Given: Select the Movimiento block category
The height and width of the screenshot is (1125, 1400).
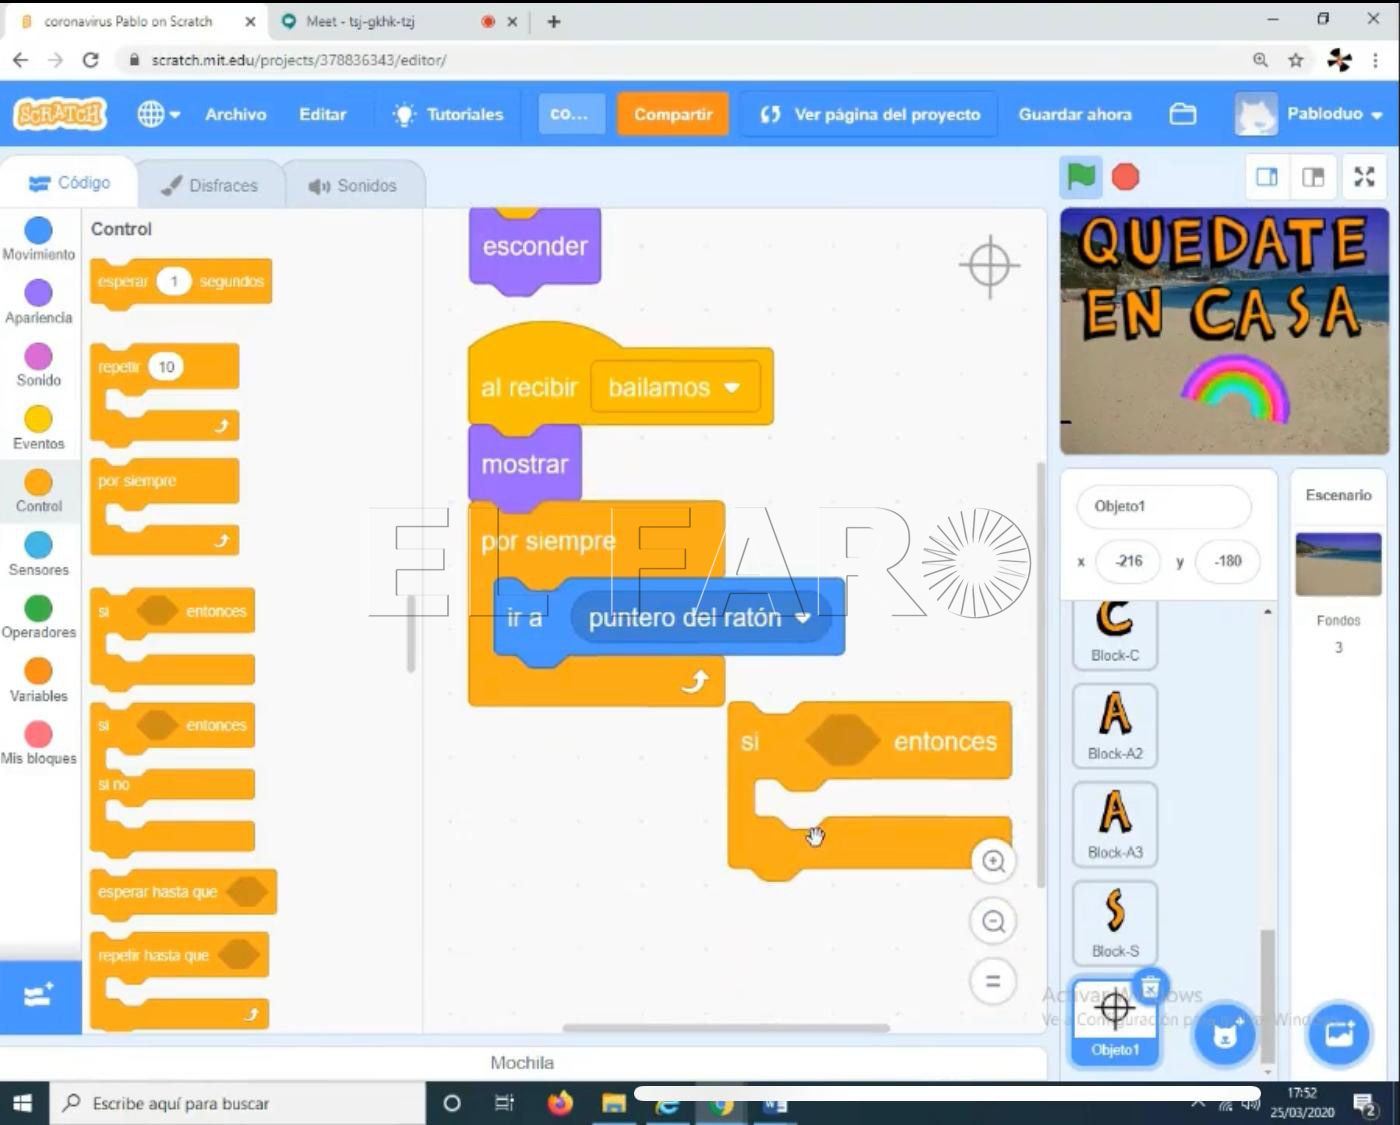Looking at the screenshot, I should tap(38, 240).
